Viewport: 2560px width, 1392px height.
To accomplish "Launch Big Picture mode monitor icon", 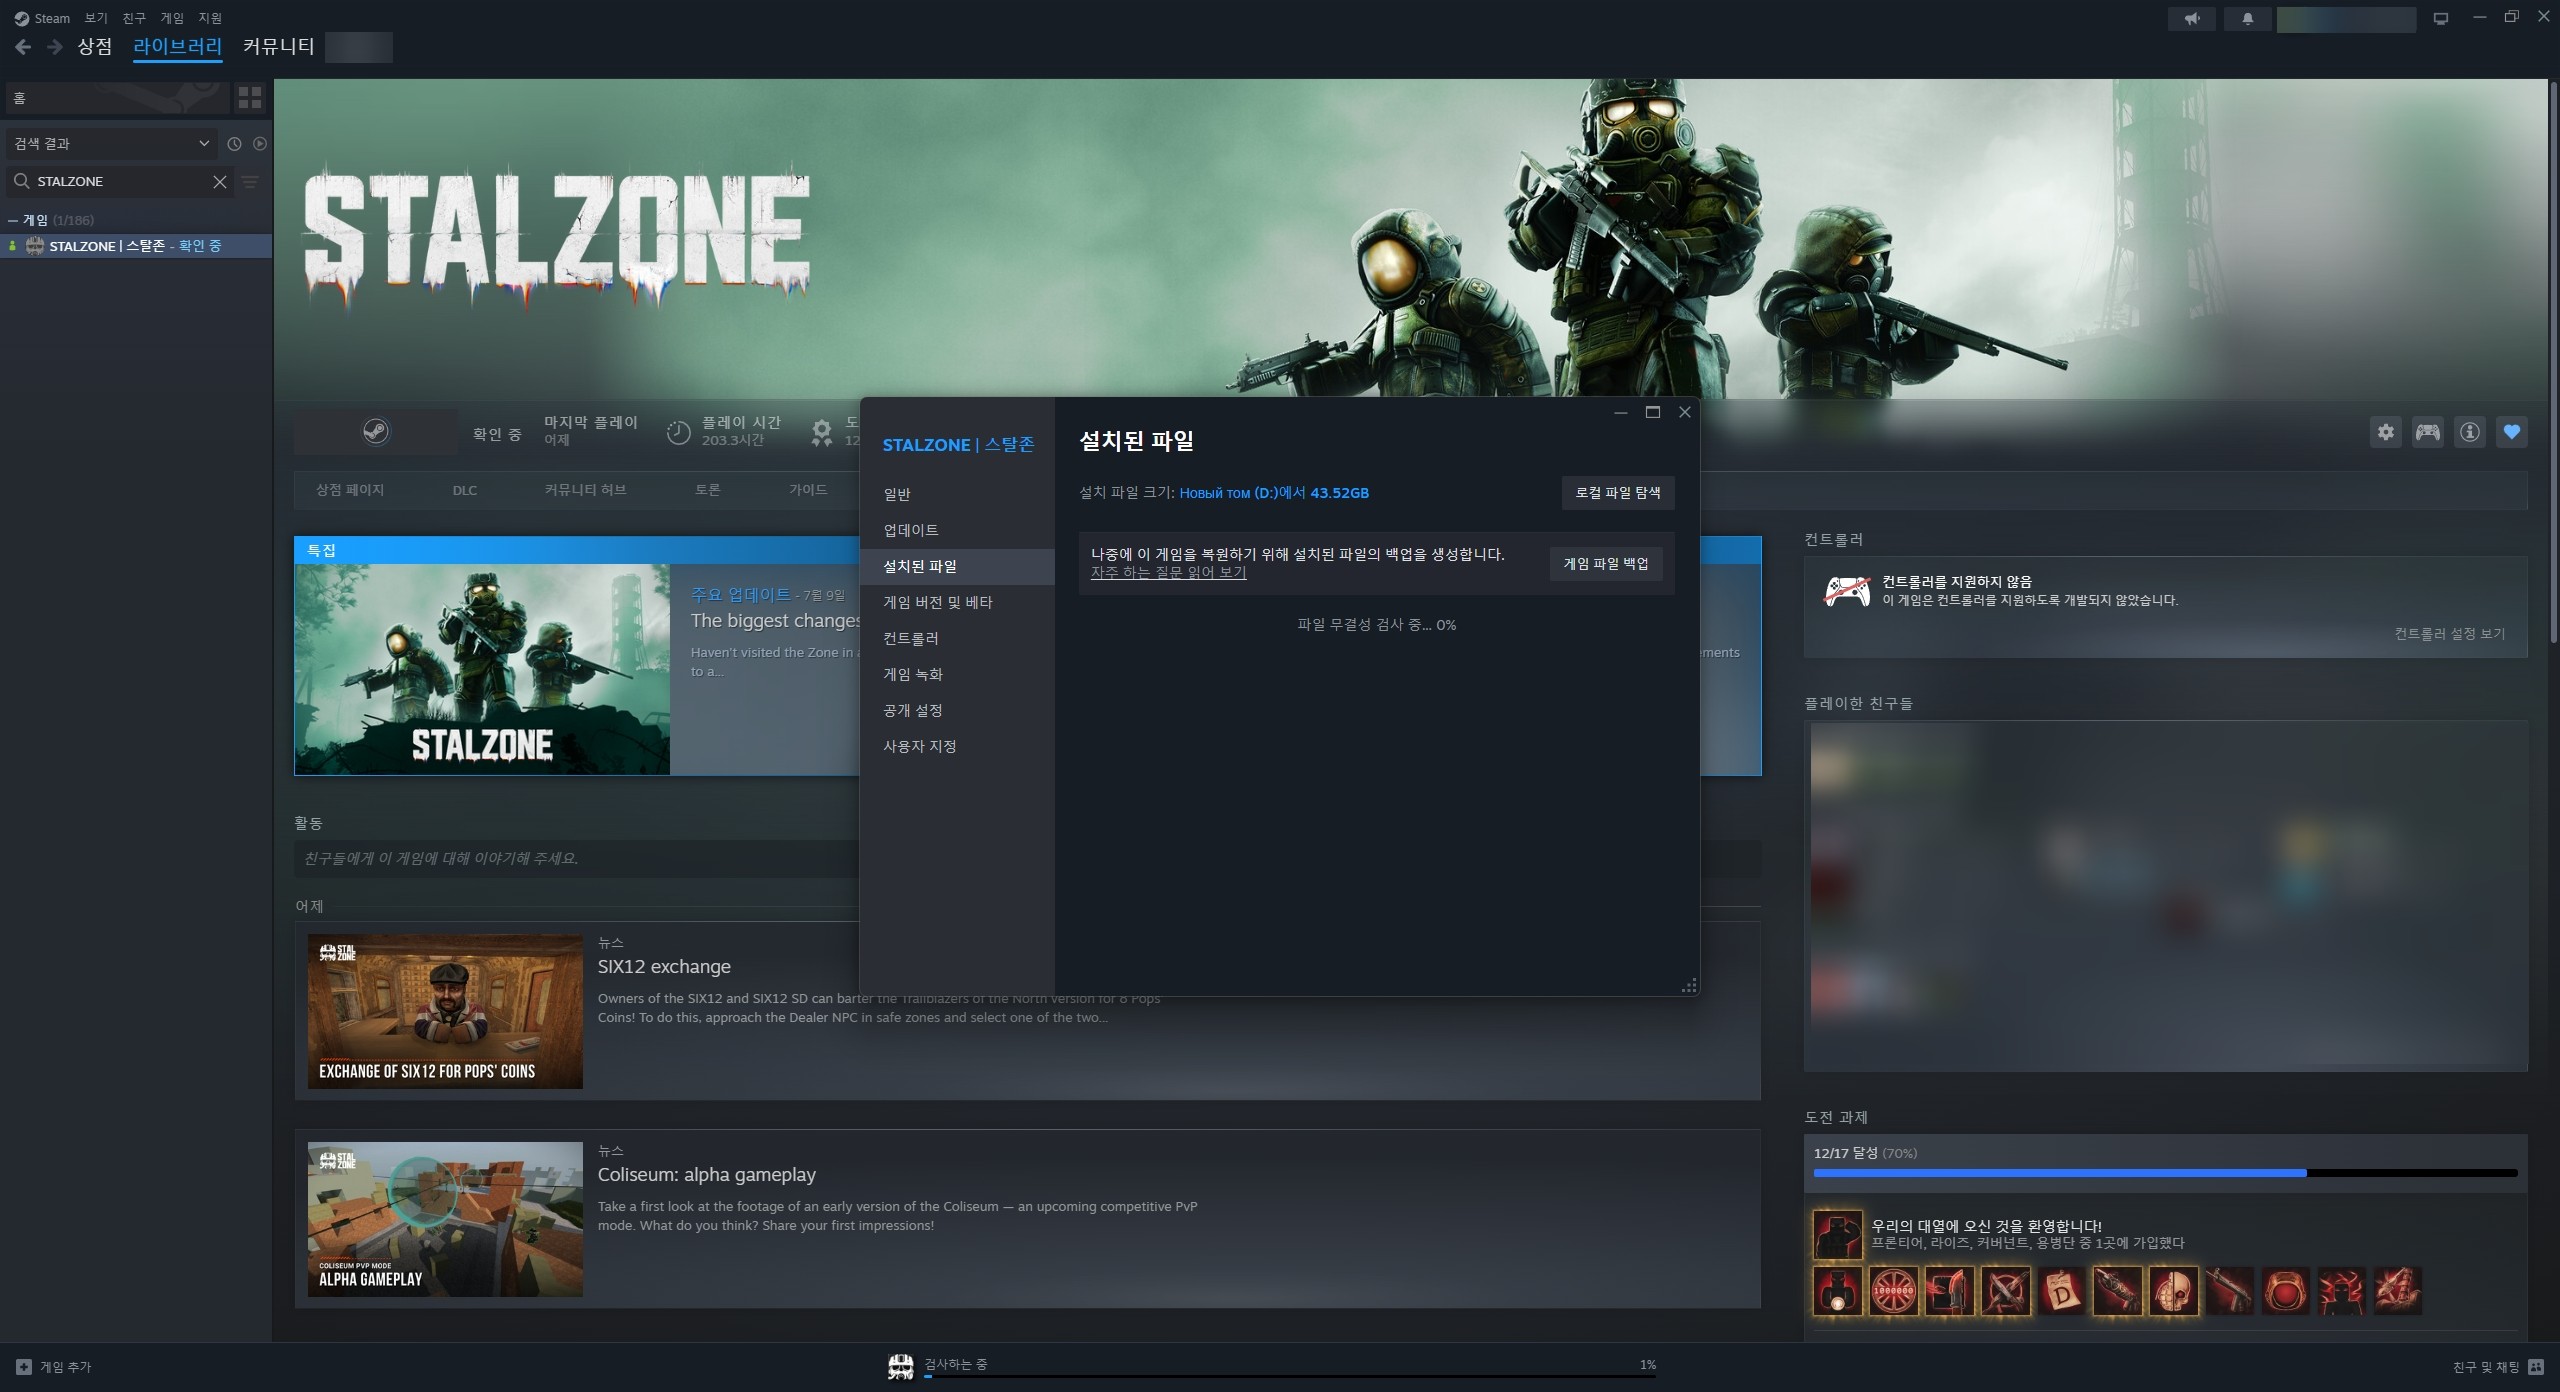I will [2441, 19].
